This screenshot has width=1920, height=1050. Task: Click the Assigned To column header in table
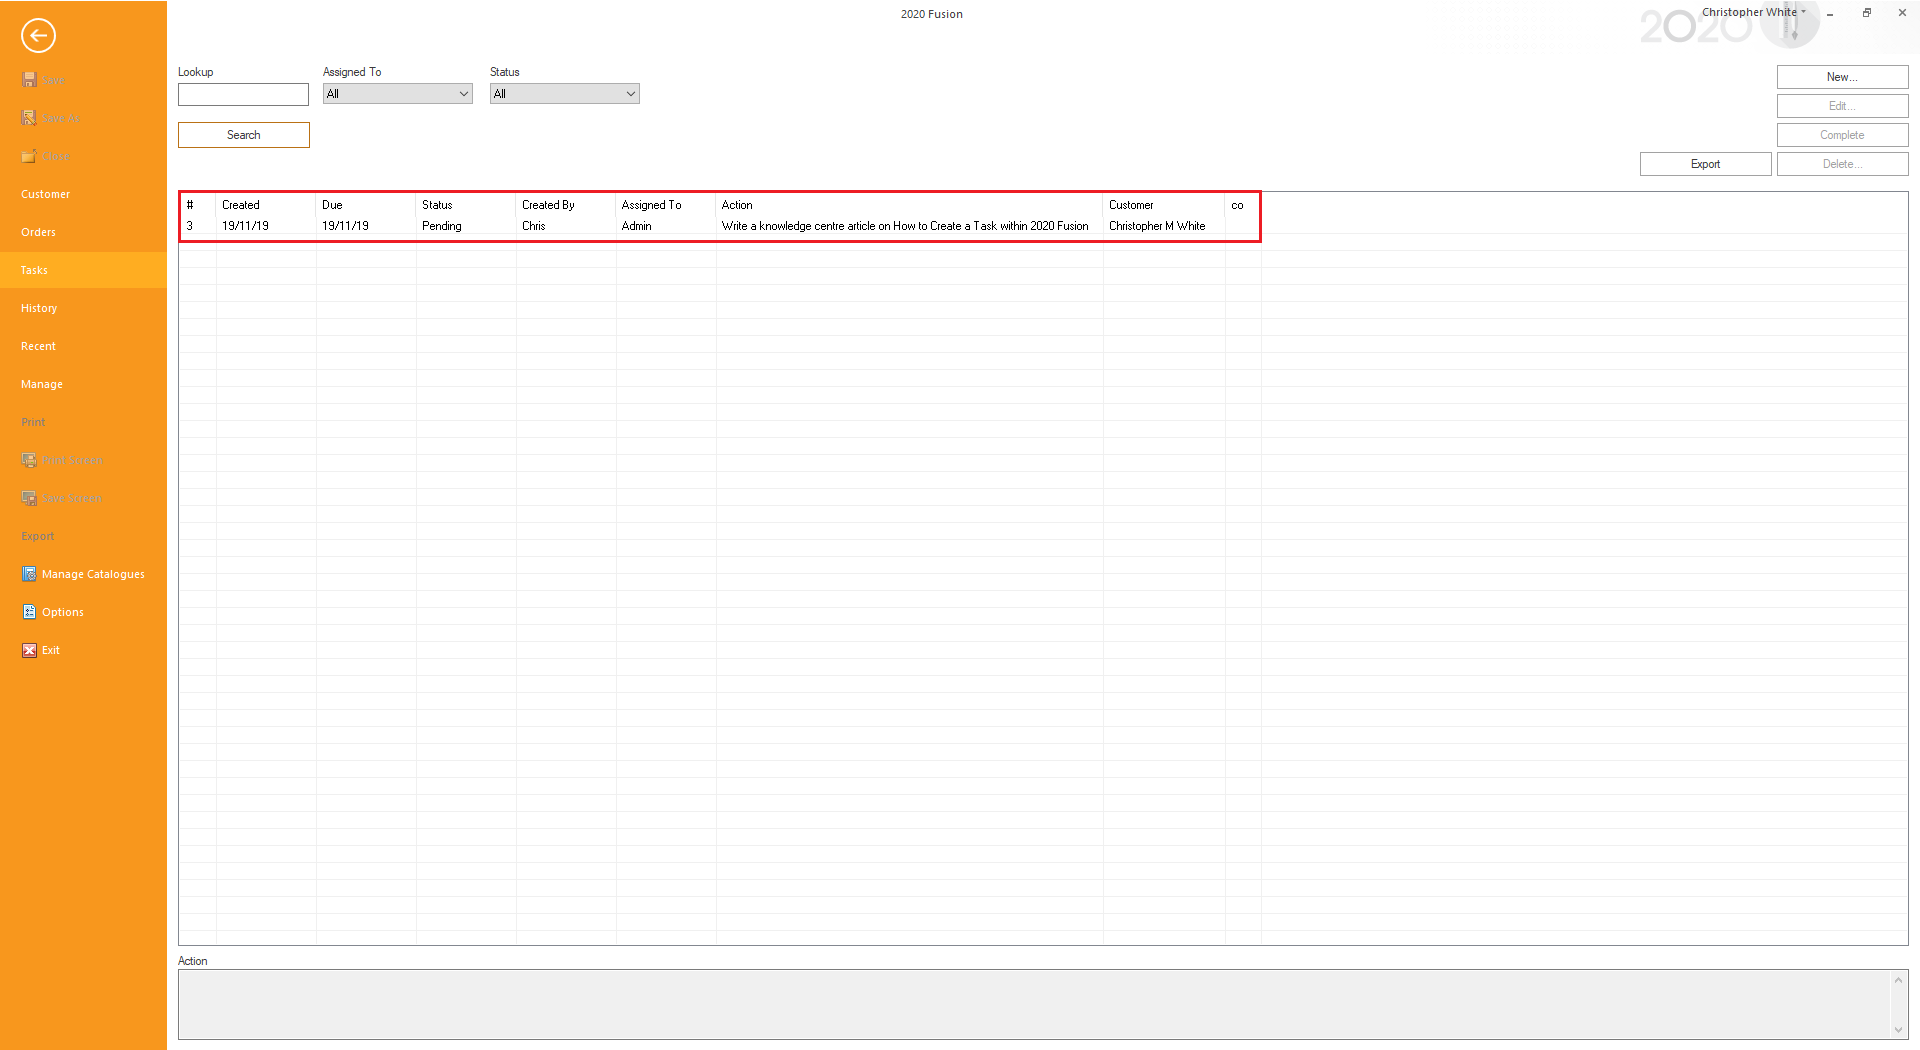click(666, 205)
